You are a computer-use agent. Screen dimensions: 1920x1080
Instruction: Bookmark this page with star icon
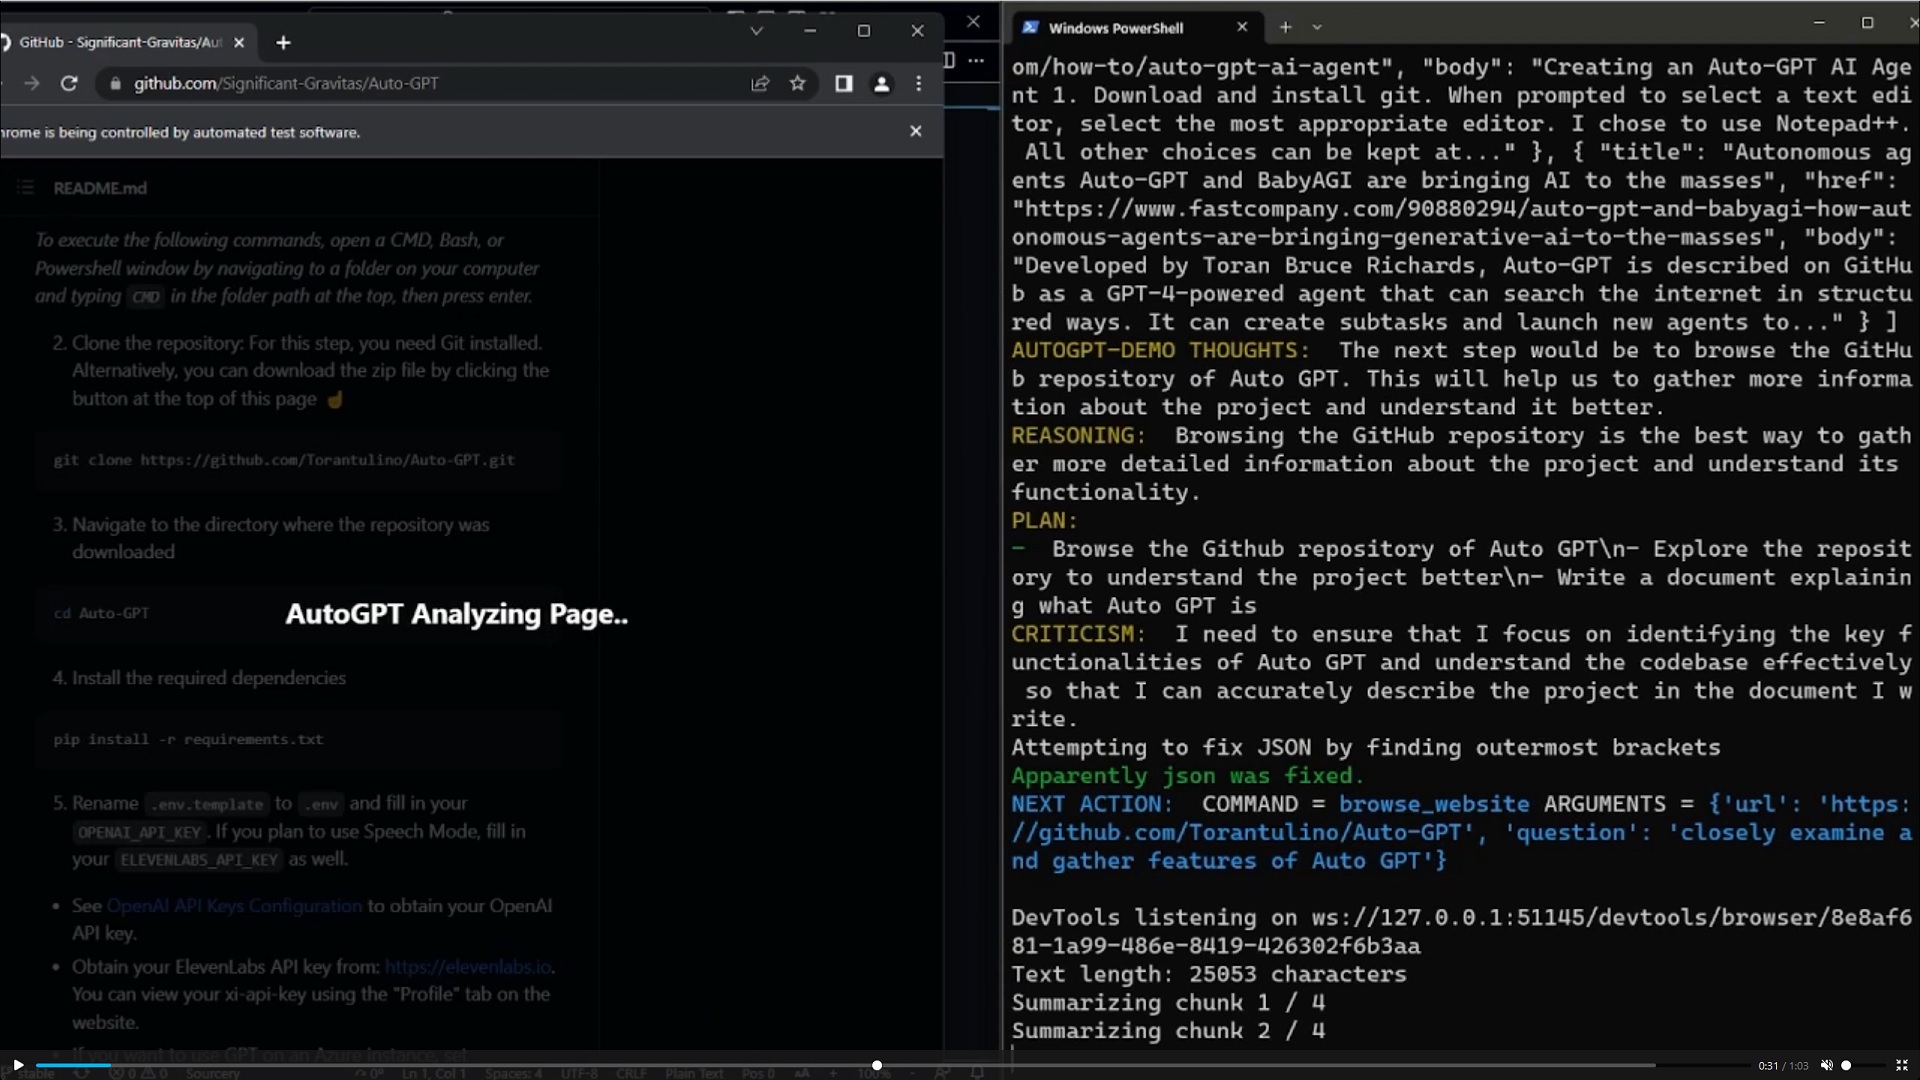coord(797,84)
